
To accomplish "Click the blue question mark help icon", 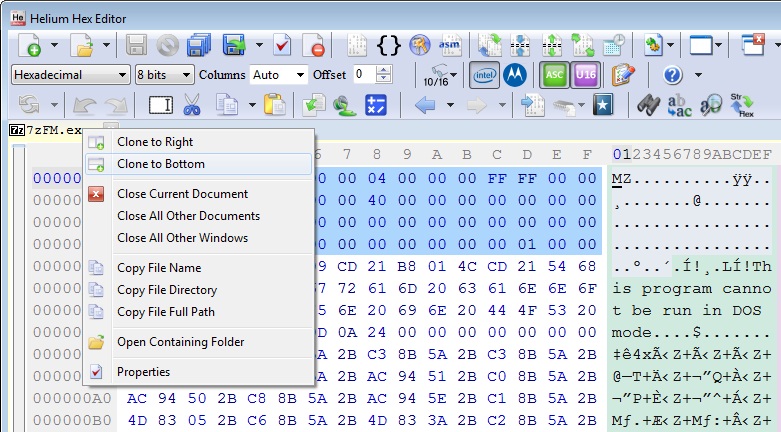I will 672,75.
